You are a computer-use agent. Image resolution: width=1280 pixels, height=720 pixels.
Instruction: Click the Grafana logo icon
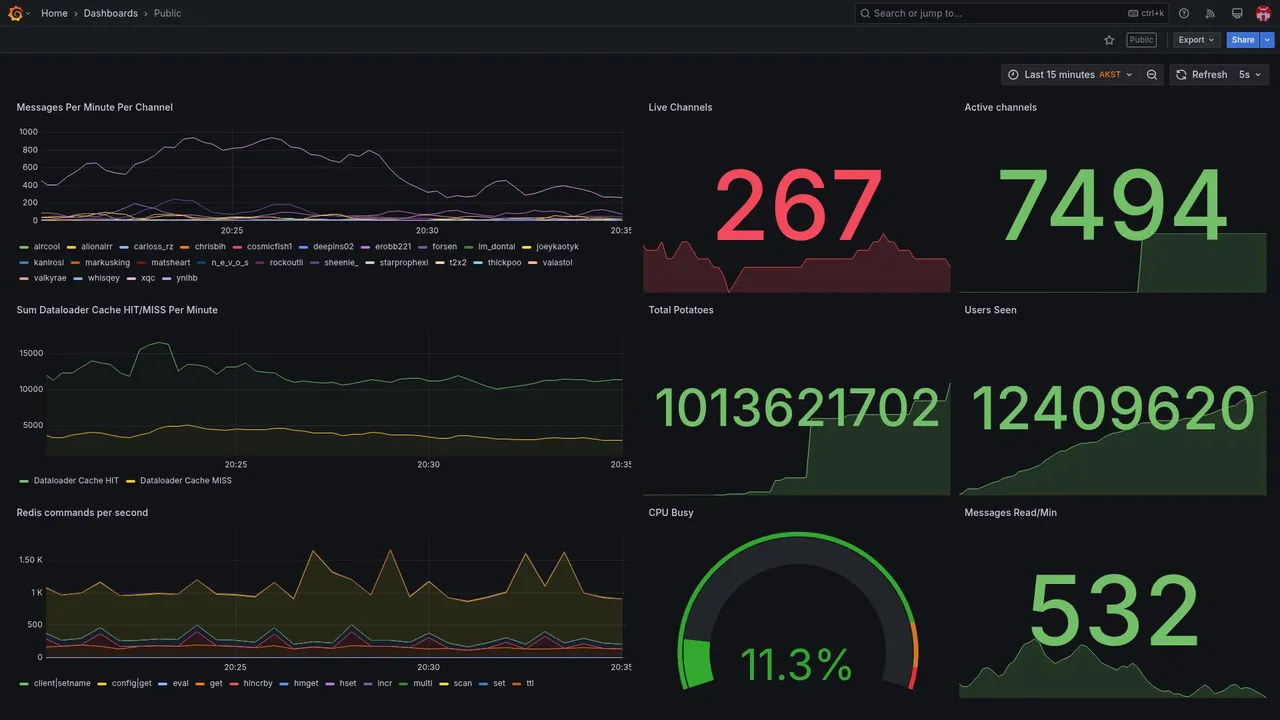[x=15, y=13]
